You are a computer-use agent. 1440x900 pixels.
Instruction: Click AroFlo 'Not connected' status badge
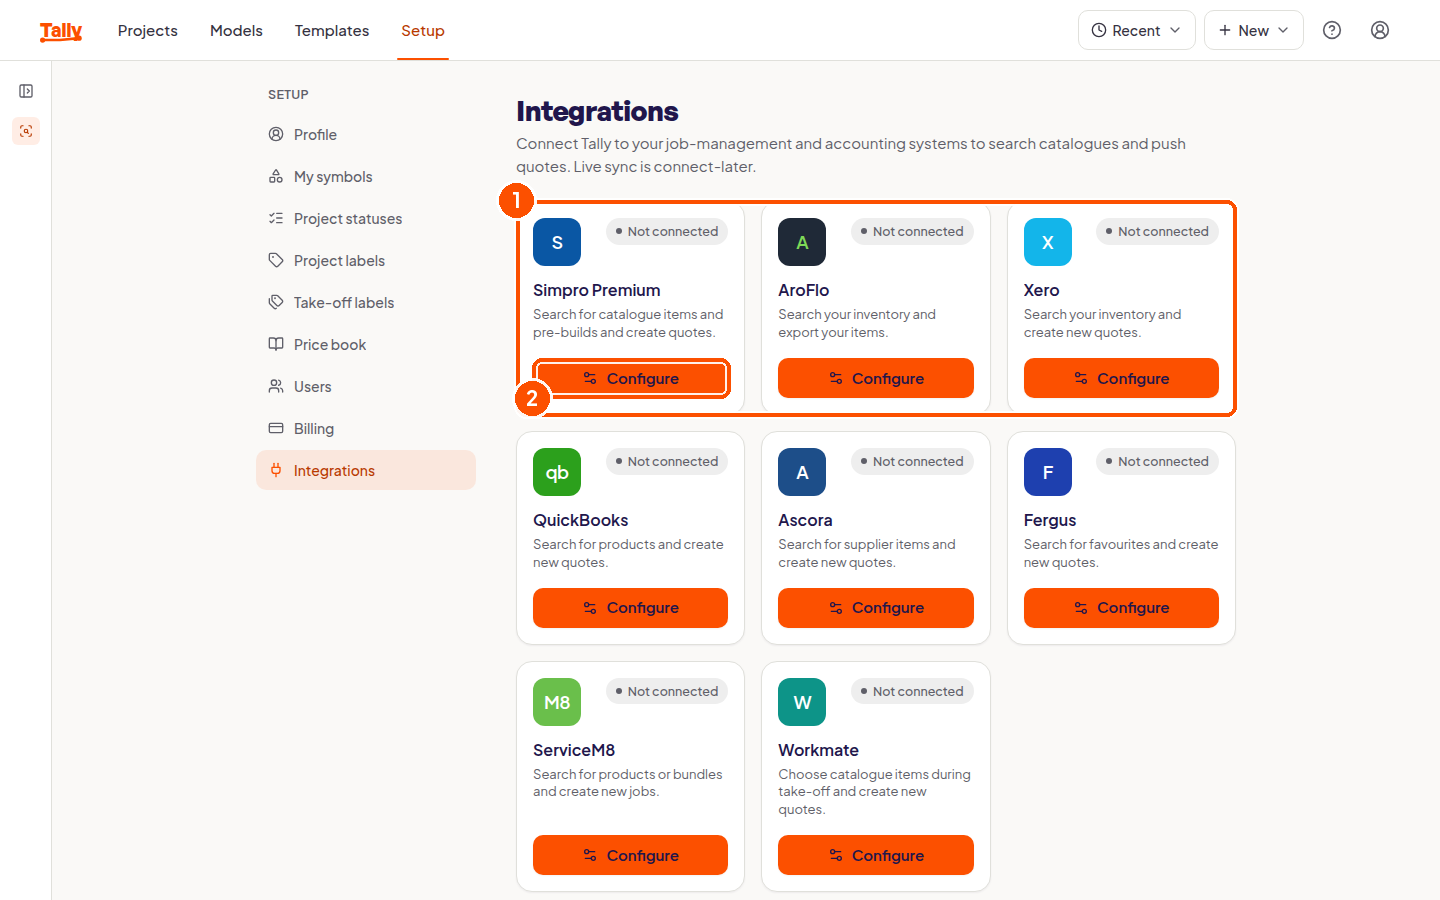coord(912,231)
